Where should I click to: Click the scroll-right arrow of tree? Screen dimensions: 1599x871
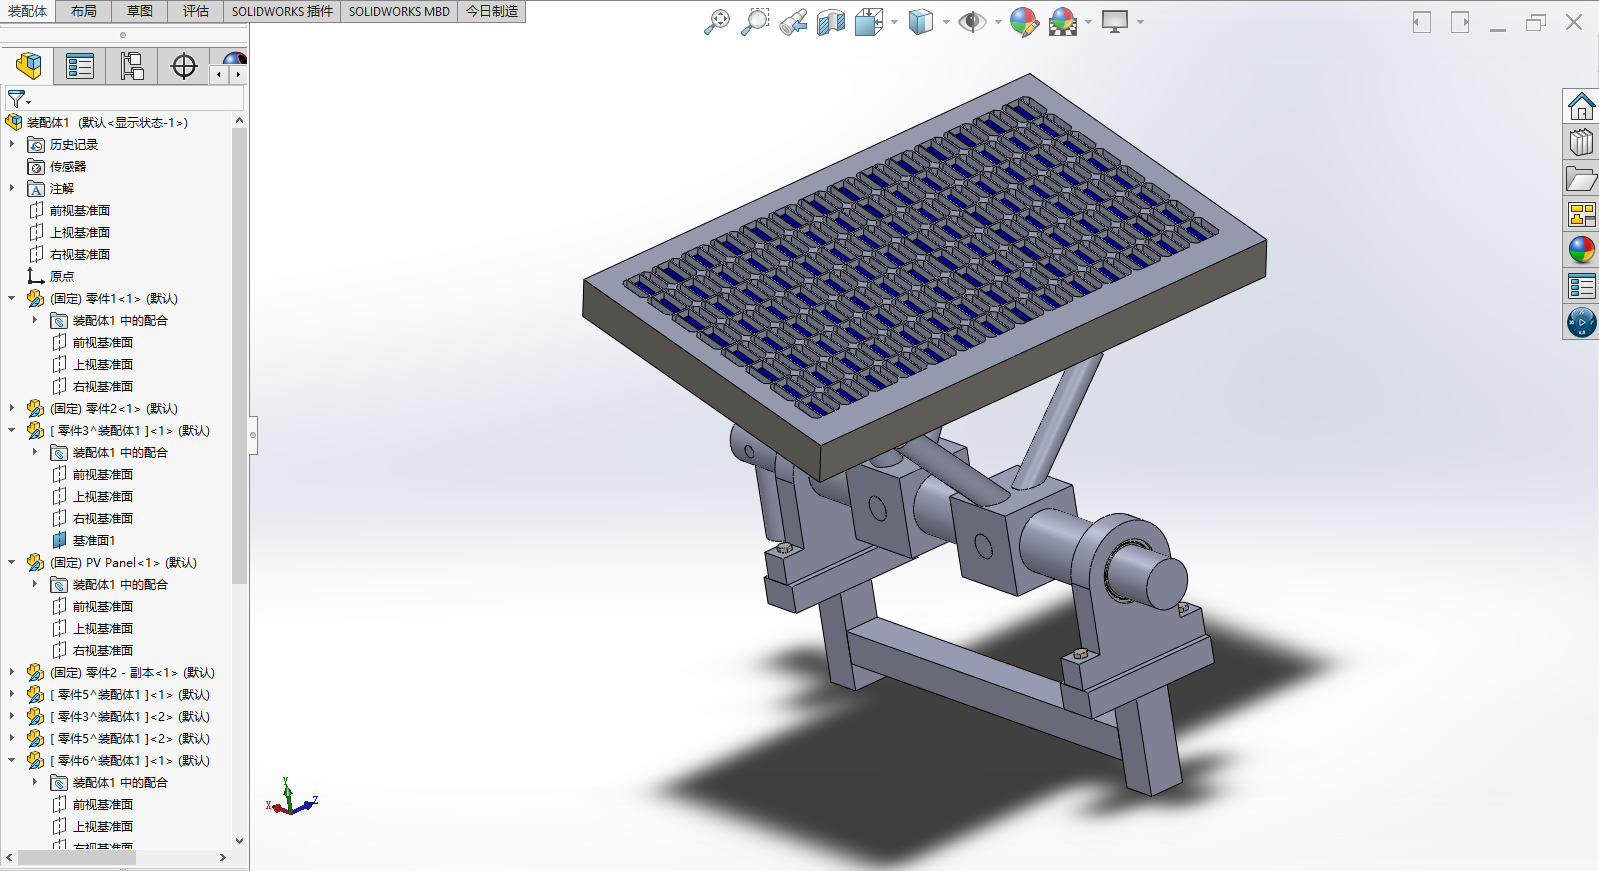[x=223, y=857]
